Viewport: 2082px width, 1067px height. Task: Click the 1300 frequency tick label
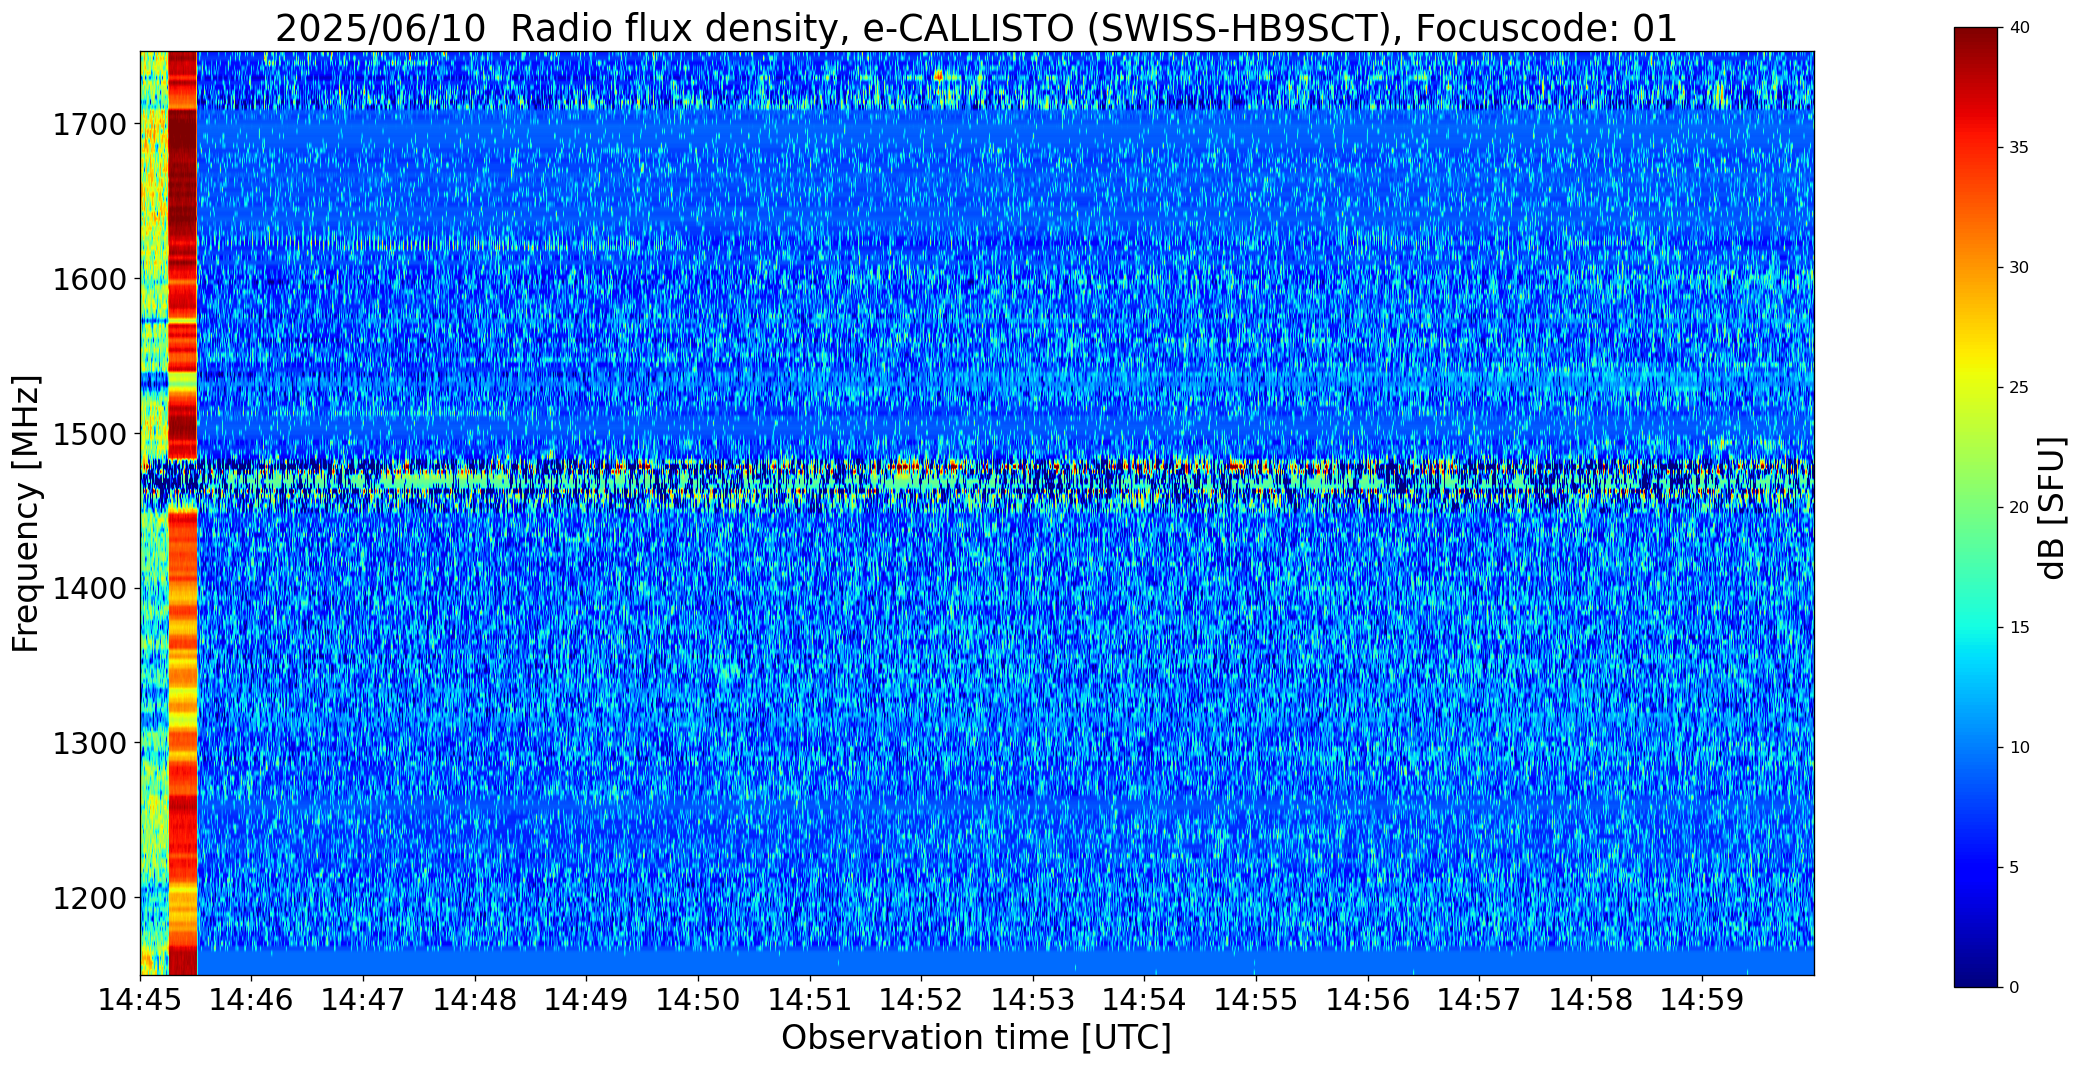[89, 744]
